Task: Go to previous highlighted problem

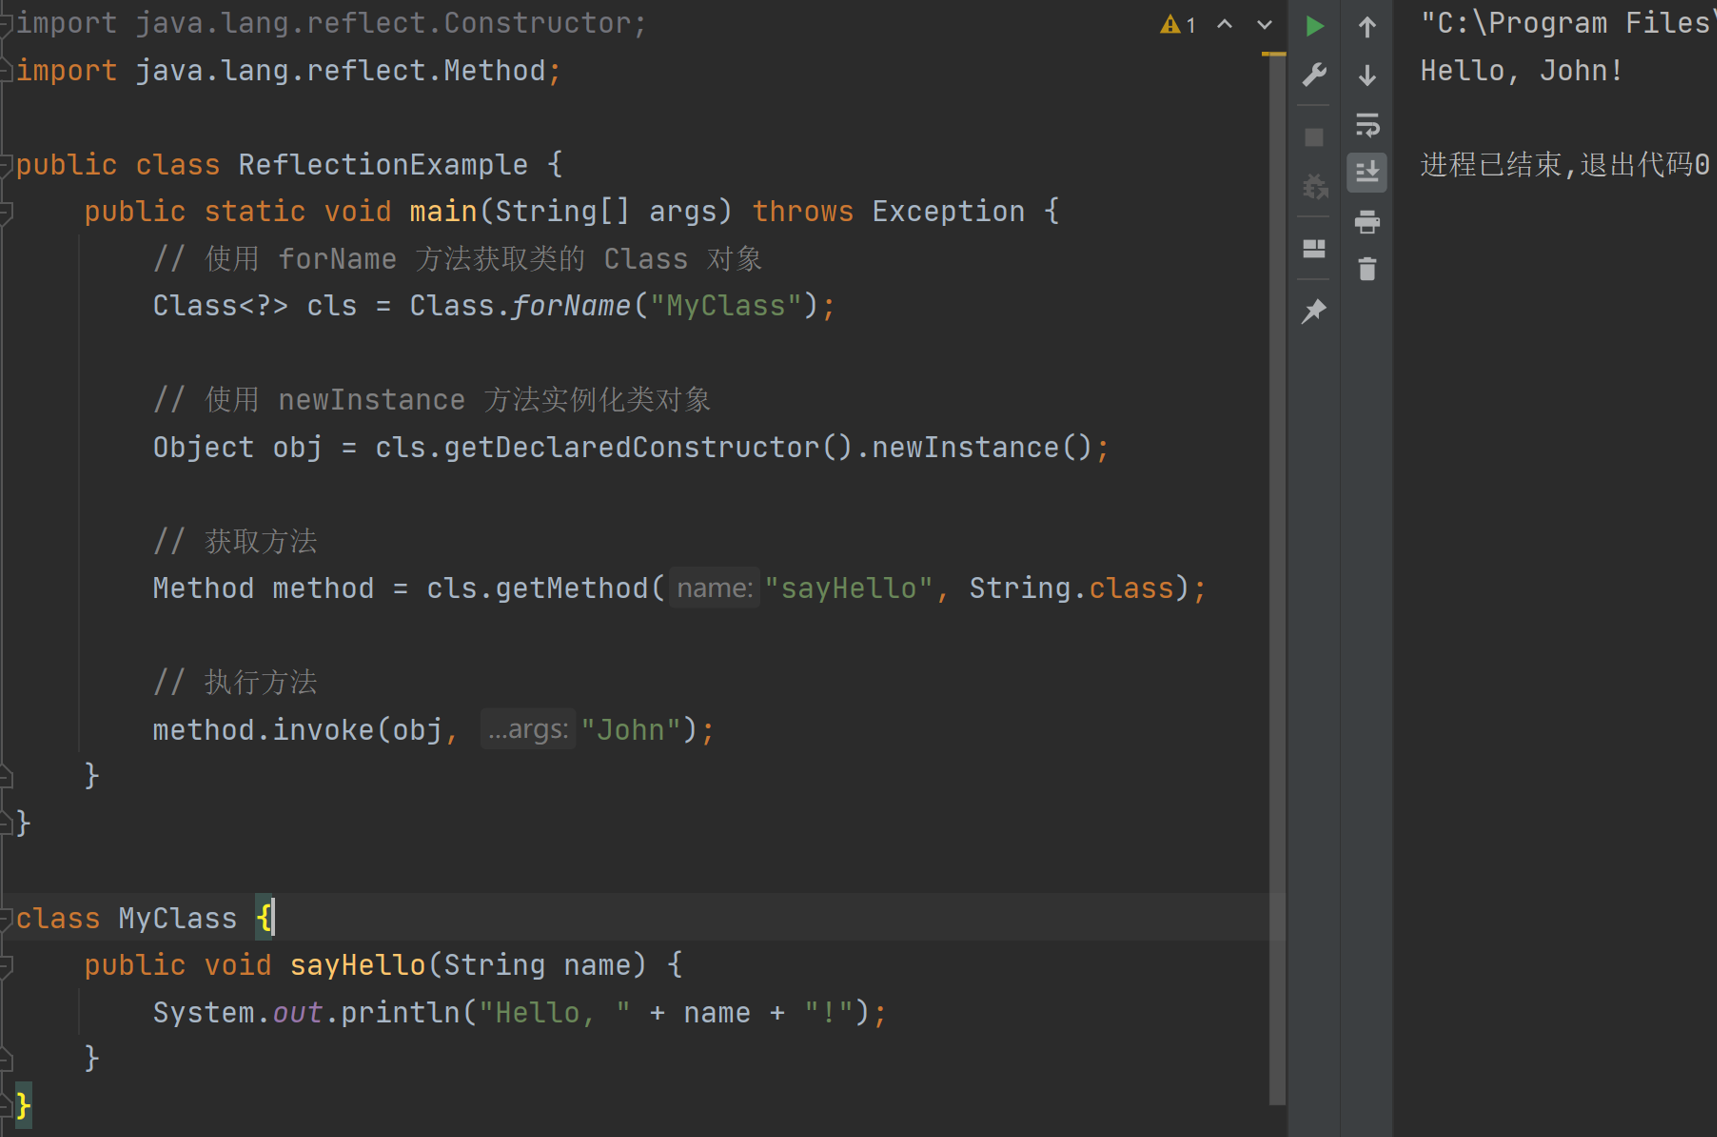Action: pos(1225,25)
